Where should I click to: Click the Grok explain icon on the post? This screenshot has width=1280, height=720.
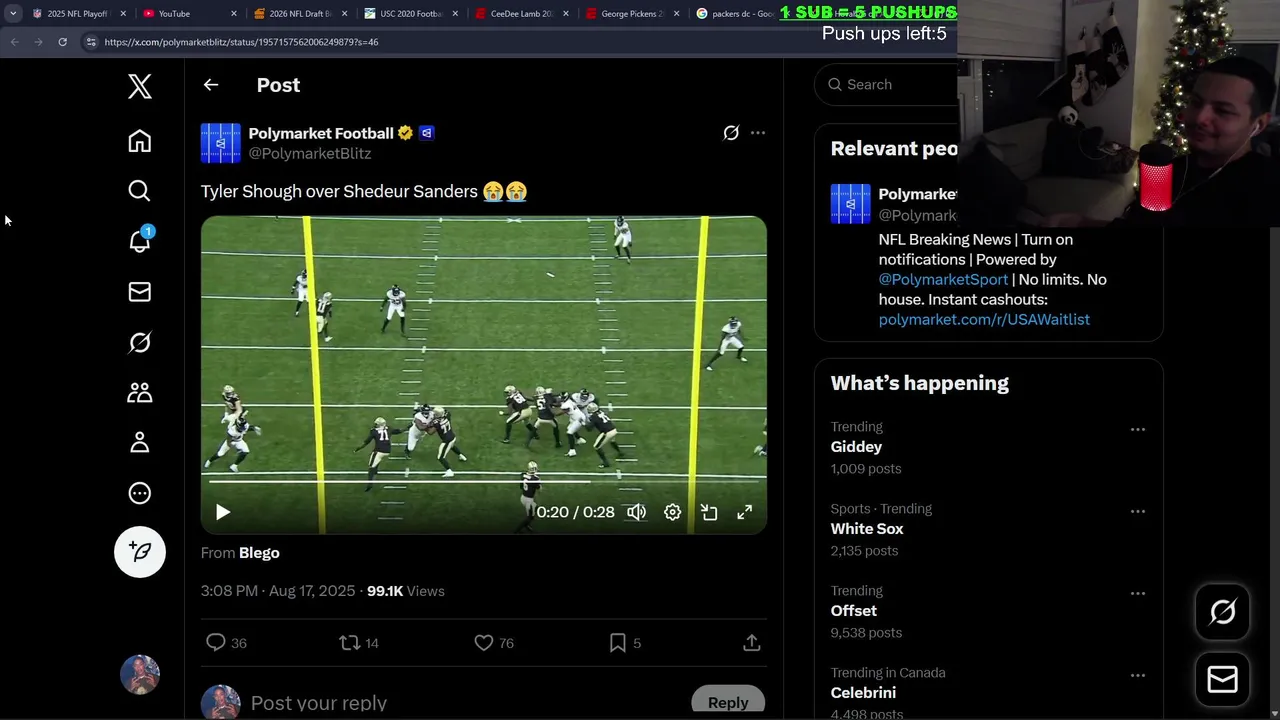click(731, 133)
